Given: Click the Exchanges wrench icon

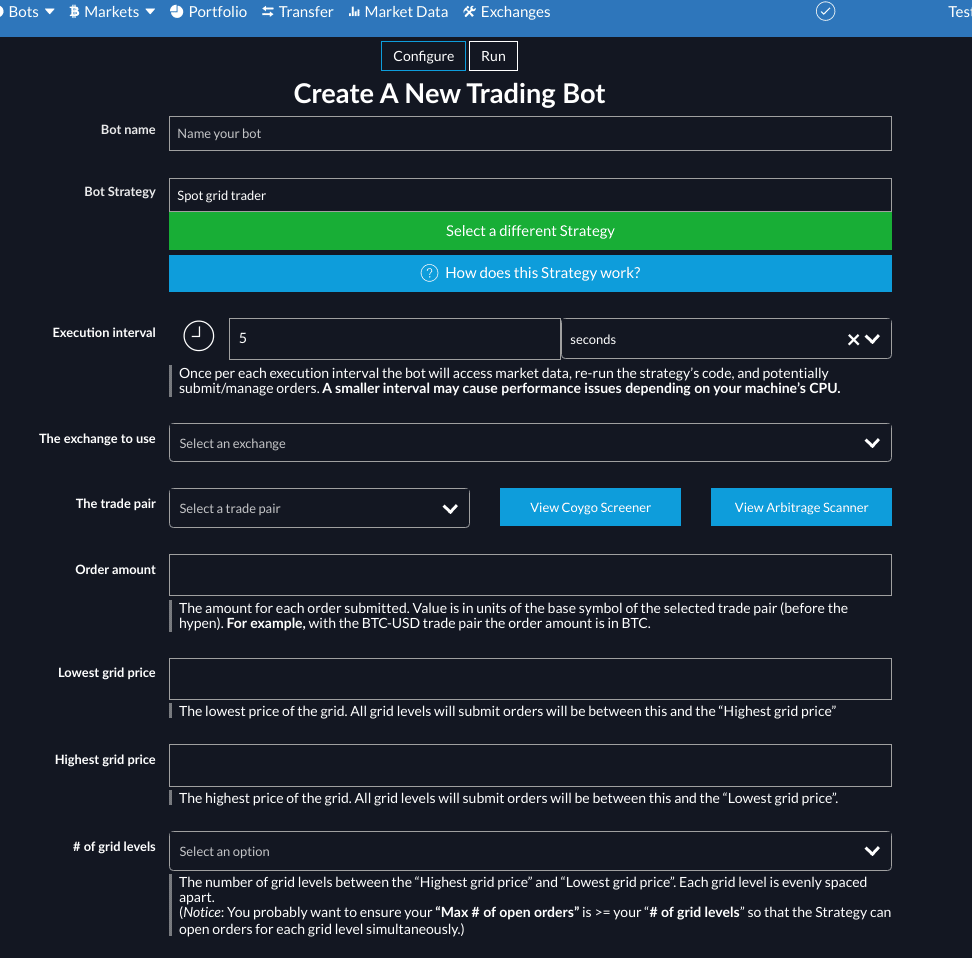Looking at the screenshot, I should [467, 12].
